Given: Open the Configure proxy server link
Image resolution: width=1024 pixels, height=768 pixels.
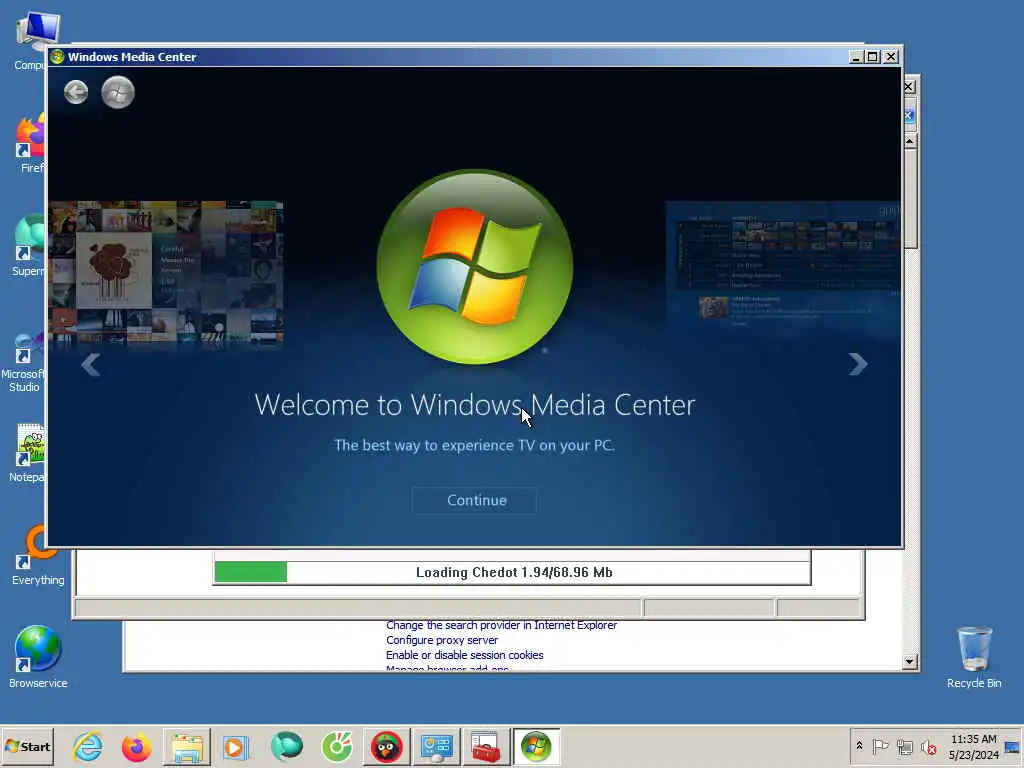Looking at the screenshot, I should [442, 640].
